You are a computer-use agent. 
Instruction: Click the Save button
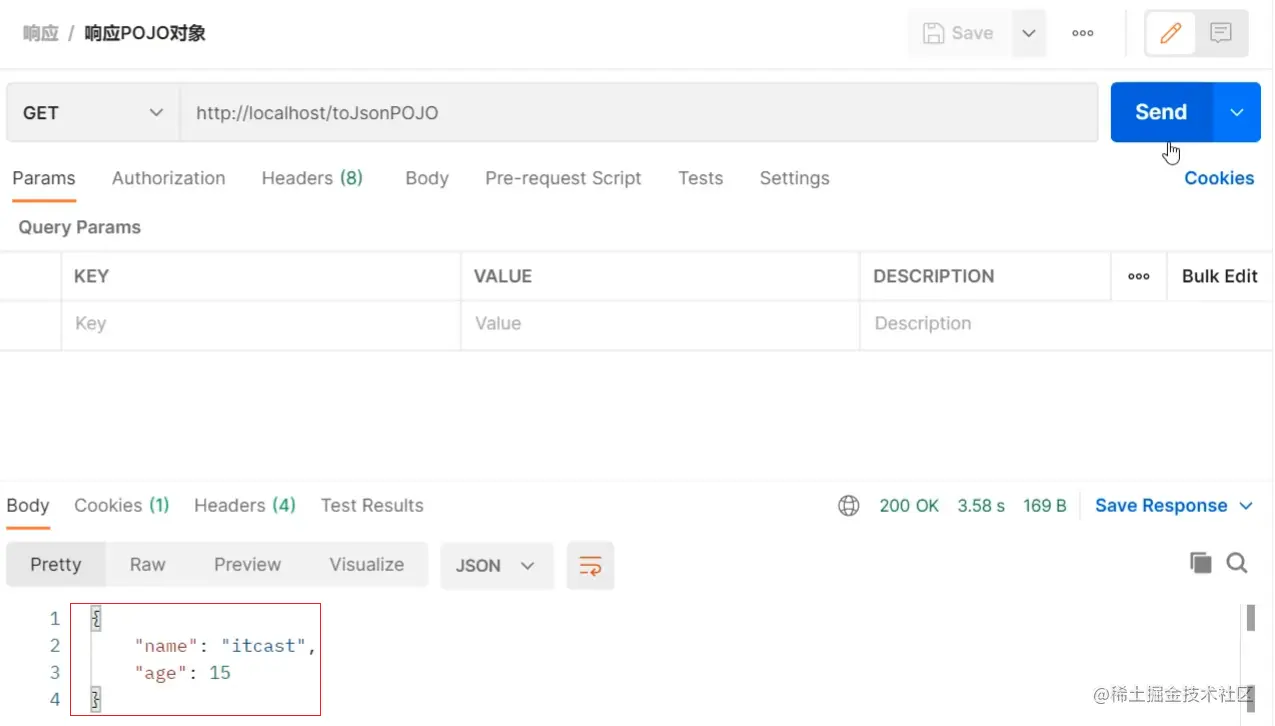[960, 33]
